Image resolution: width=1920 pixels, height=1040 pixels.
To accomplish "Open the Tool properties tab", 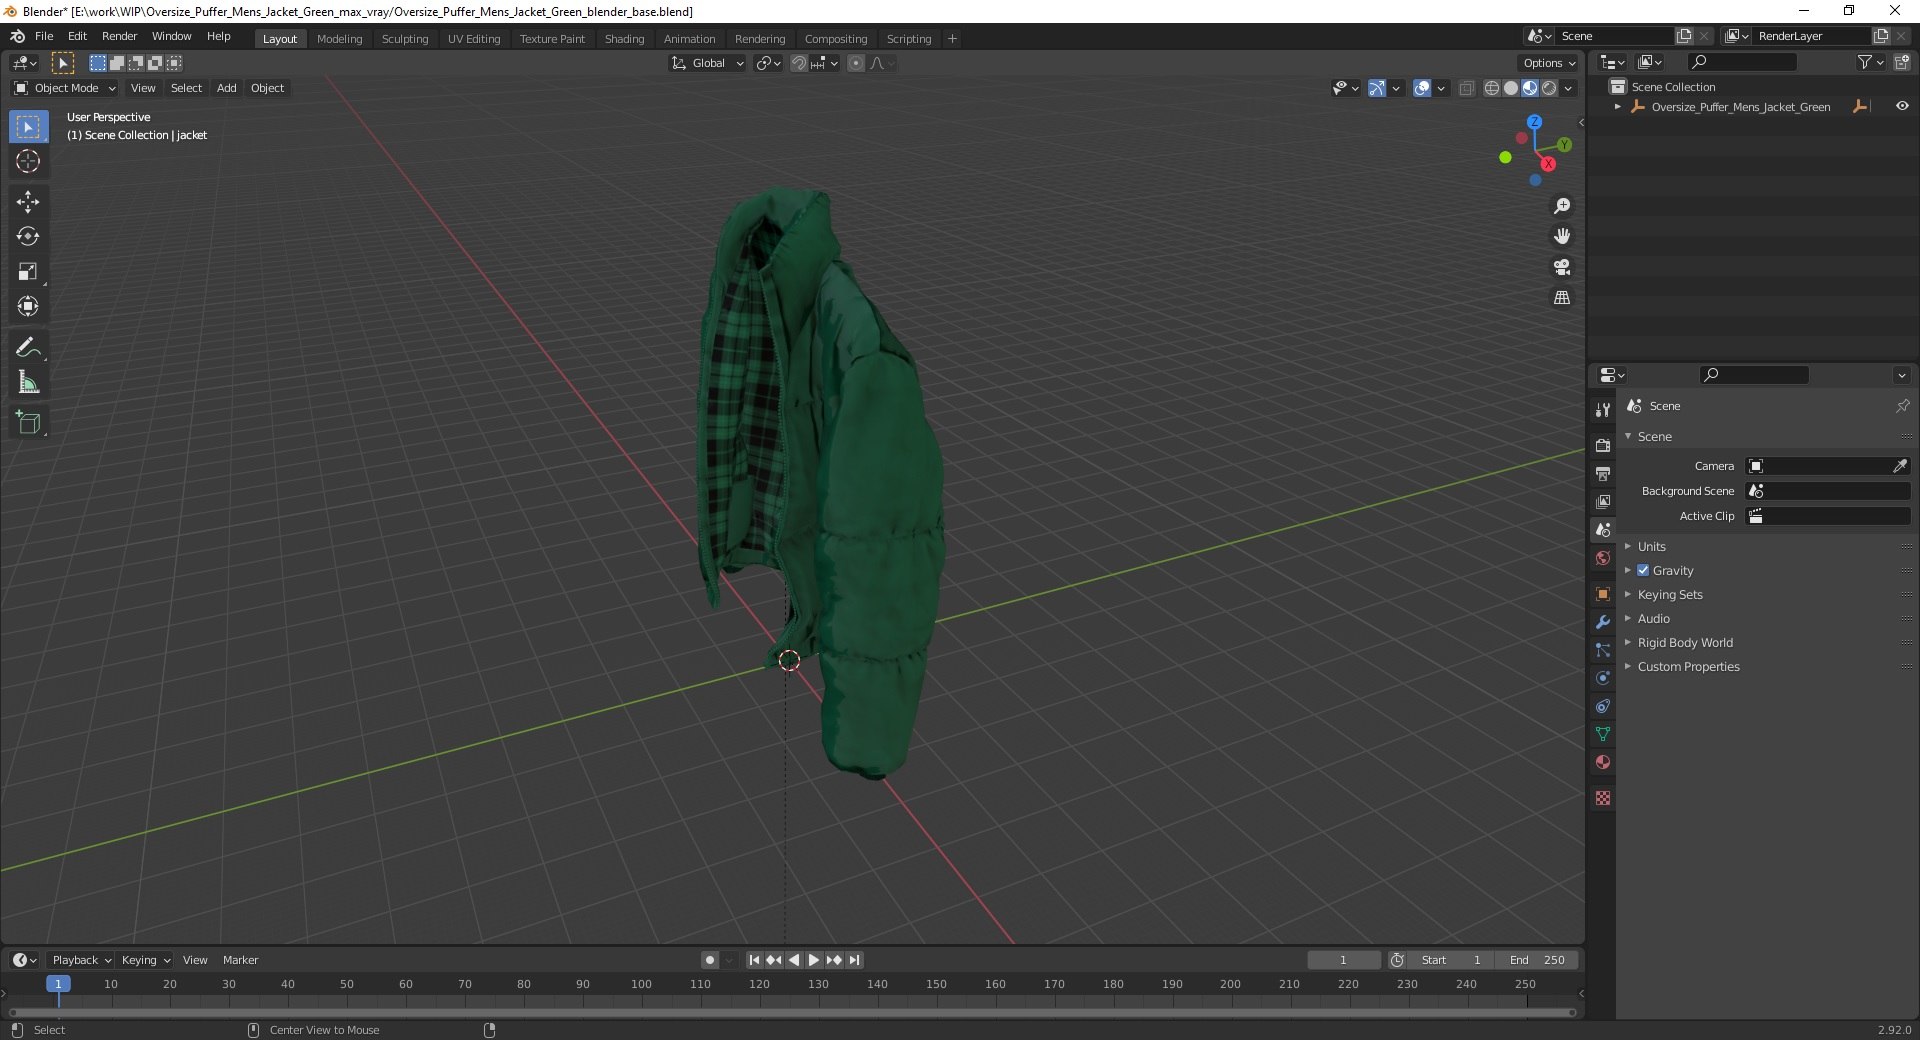I will pyautogui.click(x=1603, y=410).
